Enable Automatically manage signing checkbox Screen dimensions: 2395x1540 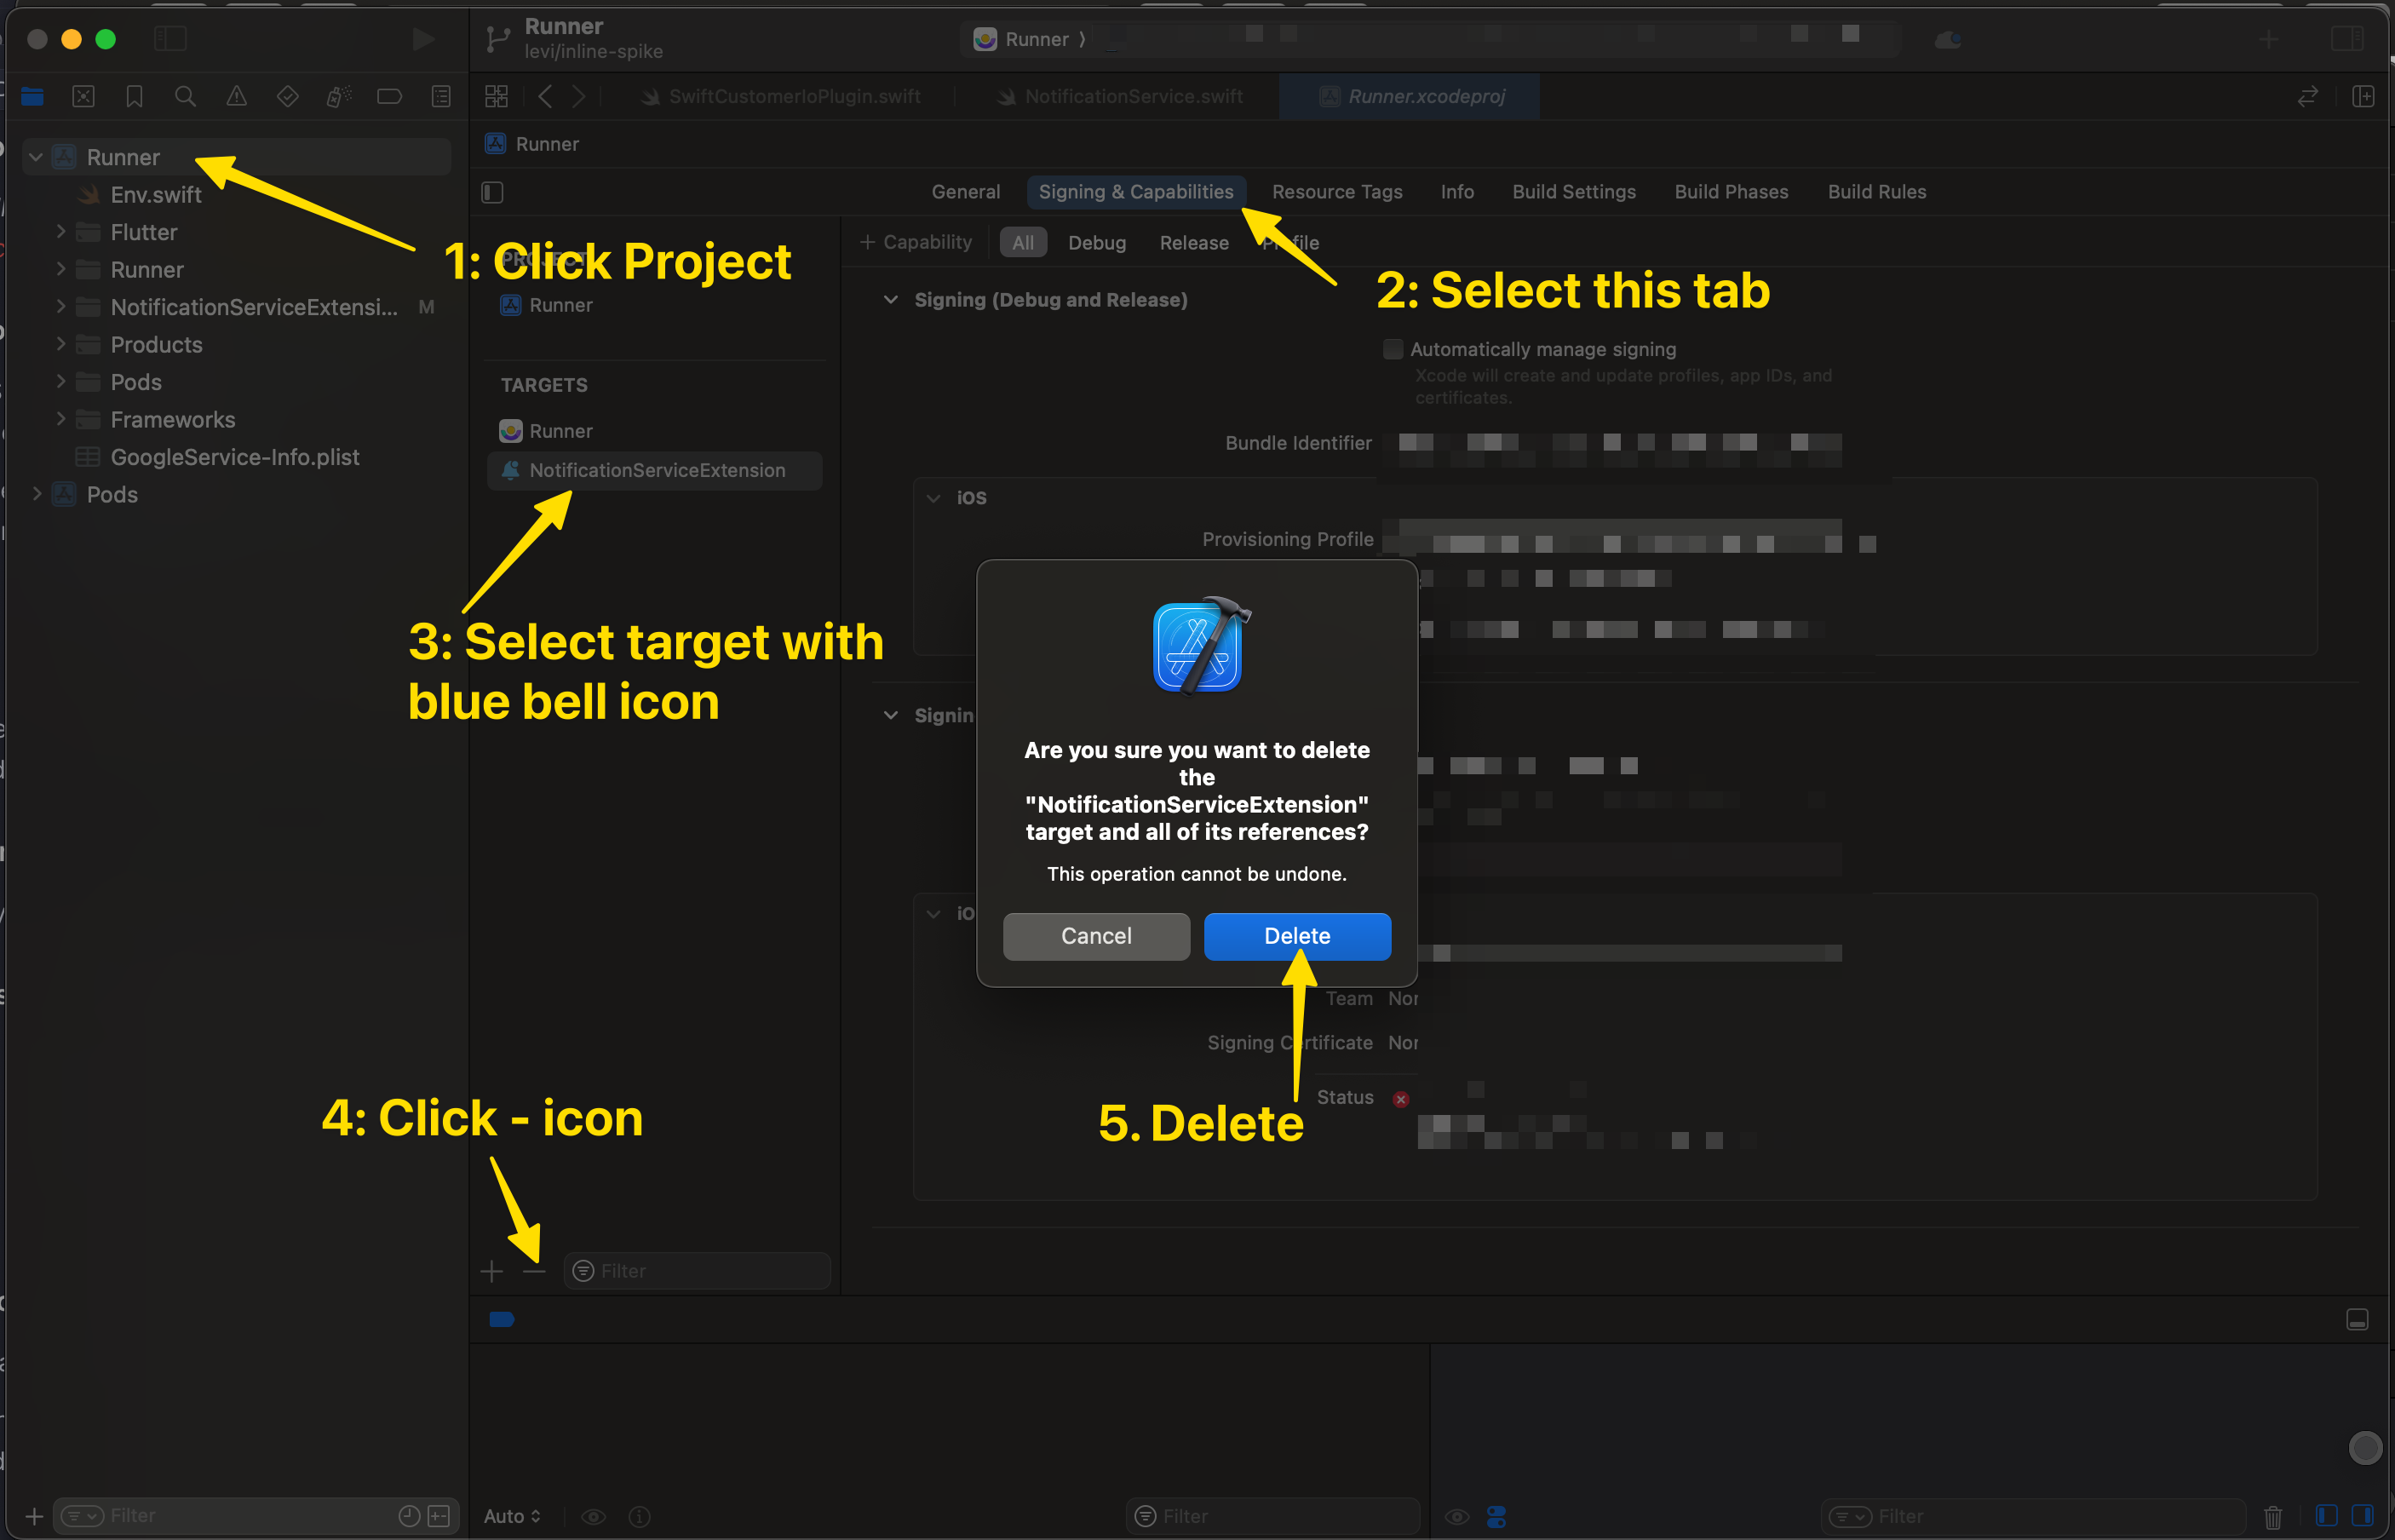click(x=1393, y=349)
